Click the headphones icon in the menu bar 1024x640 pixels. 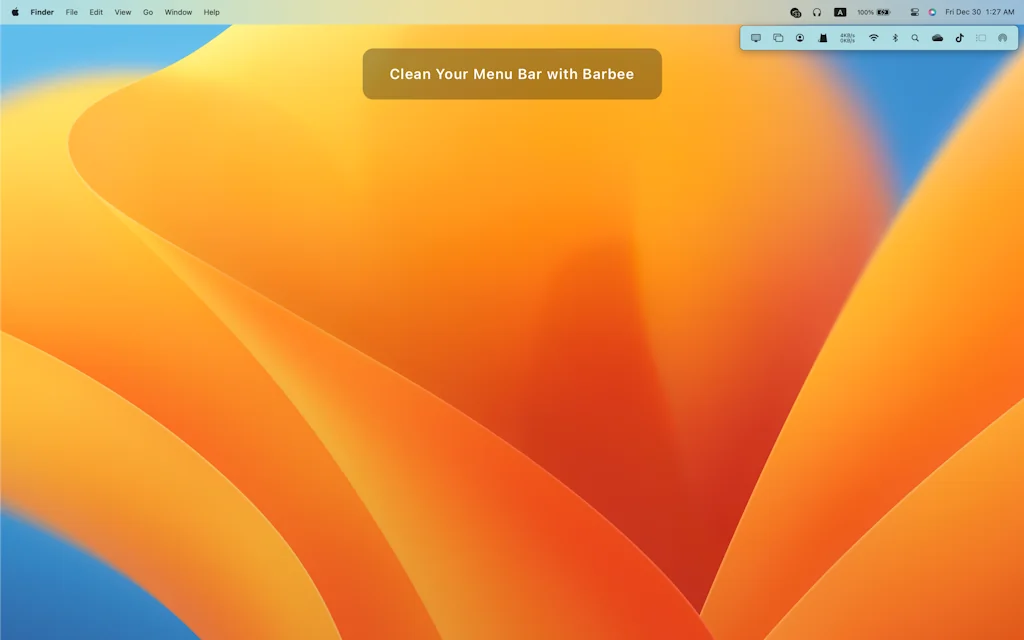[817, 12]
